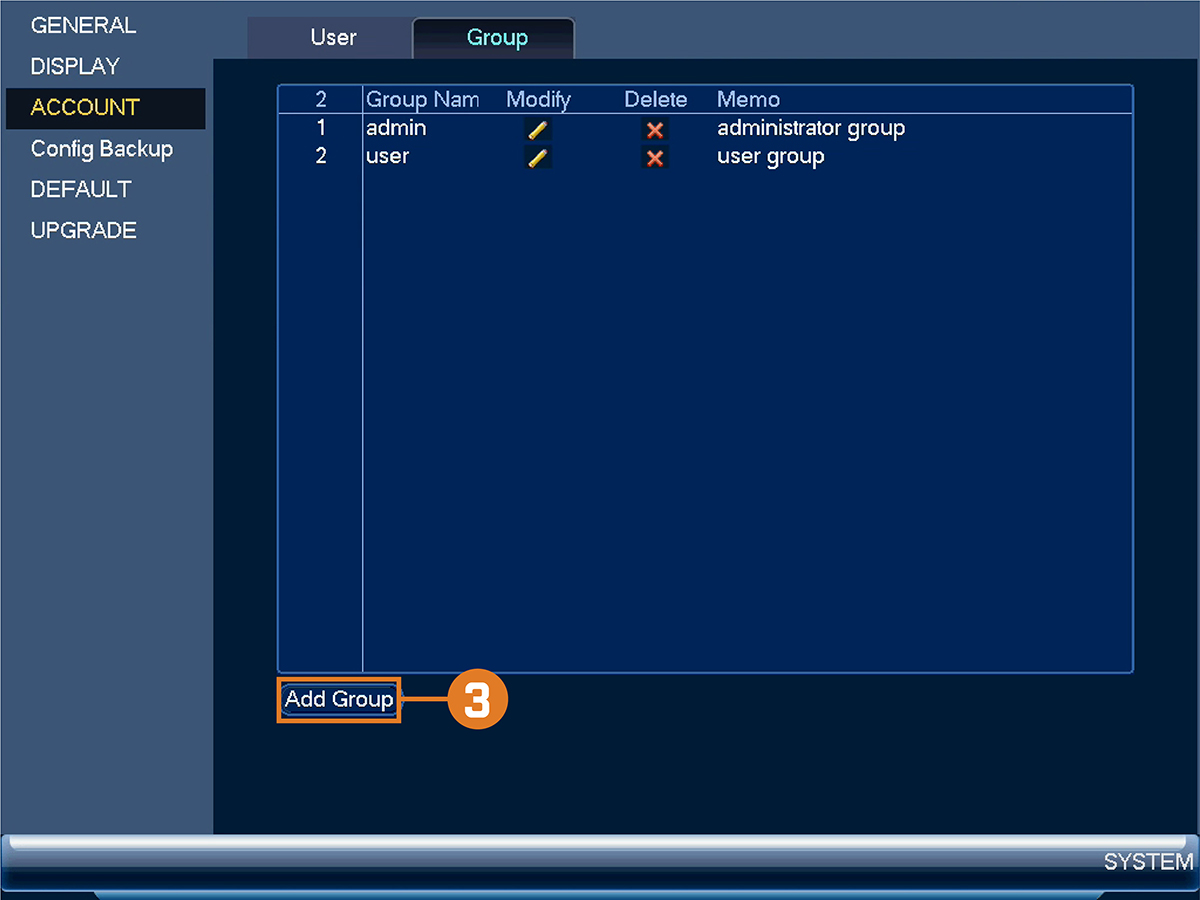Screen dimensions: 1200x900
Task: Click the Modify column header
Action: (x=538, y=100)
